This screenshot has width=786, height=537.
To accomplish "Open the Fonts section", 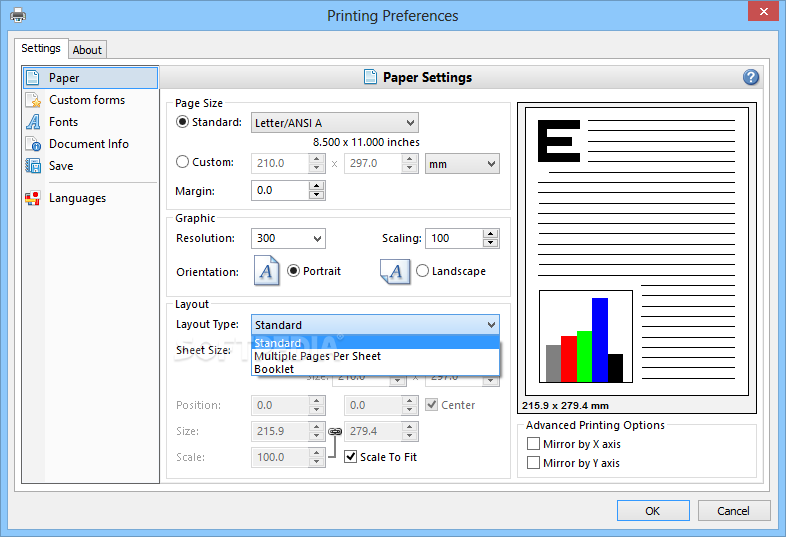I will pyautogui.click(x=90, y=122).
